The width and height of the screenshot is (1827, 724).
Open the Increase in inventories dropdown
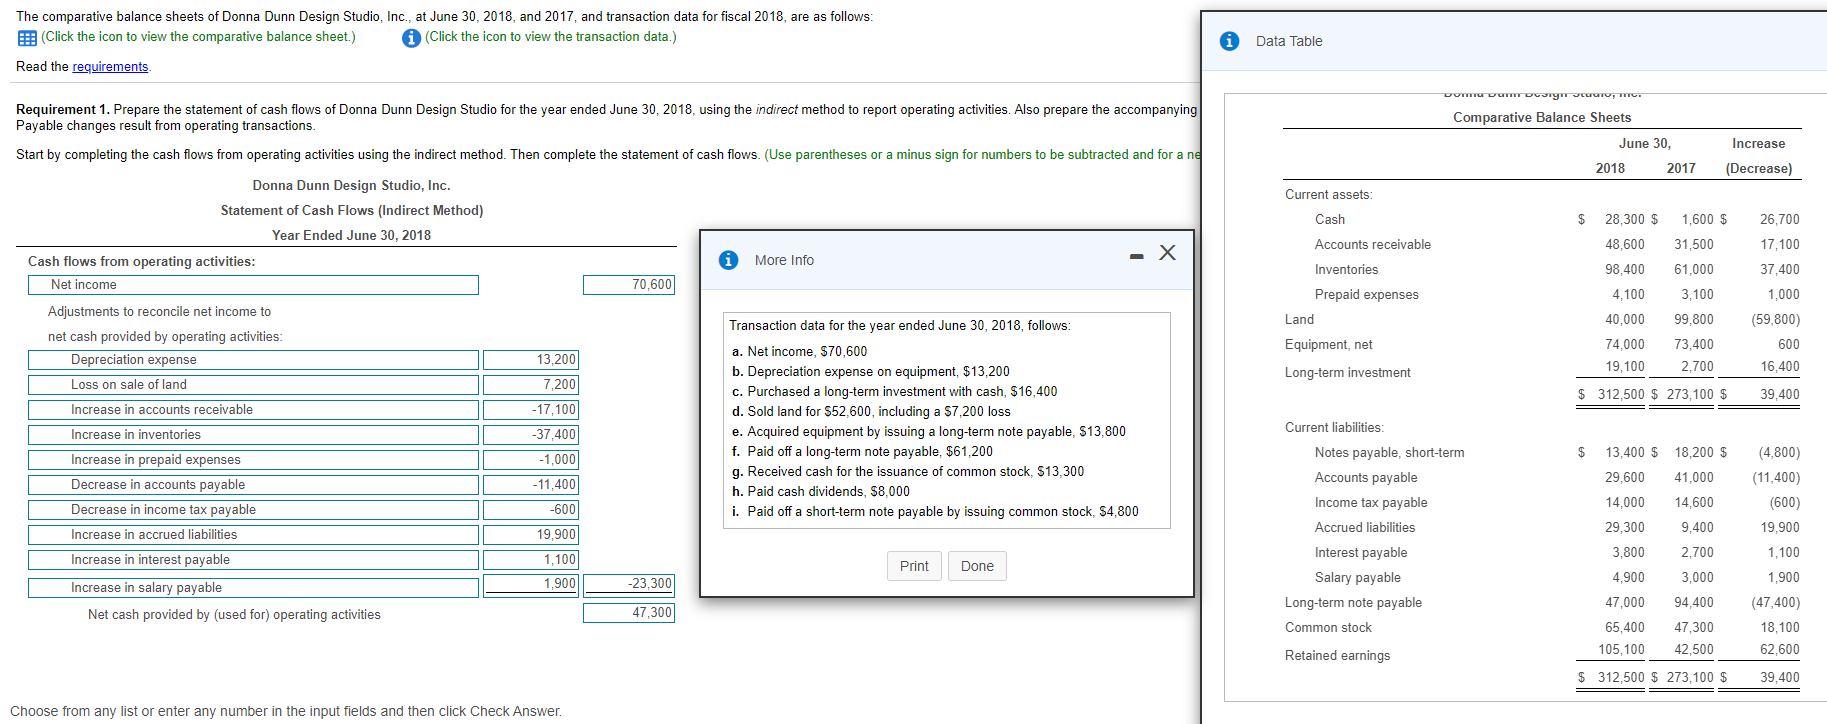point(253,435)
